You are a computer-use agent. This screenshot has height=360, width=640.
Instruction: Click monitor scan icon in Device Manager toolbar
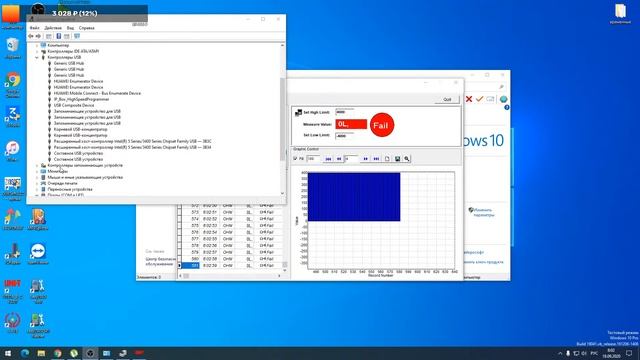tap(77, 36)
